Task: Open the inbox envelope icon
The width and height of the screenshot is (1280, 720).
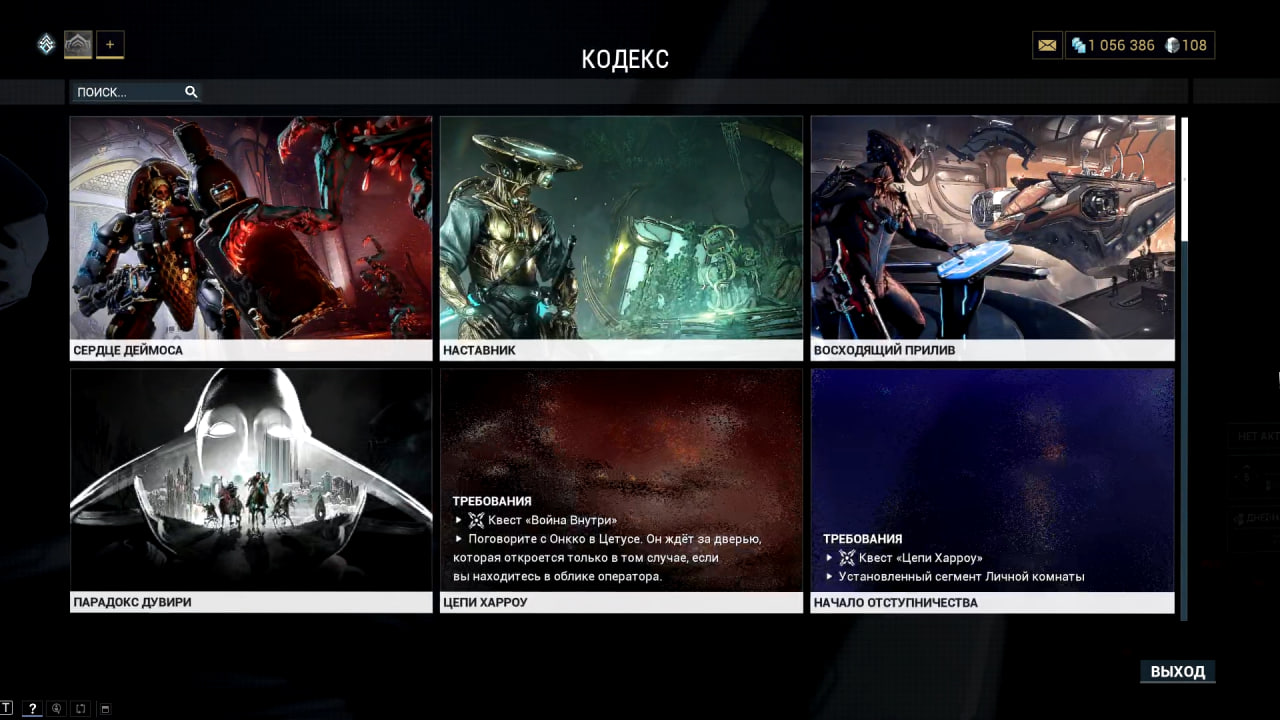Action: [x=1047, y=45]
